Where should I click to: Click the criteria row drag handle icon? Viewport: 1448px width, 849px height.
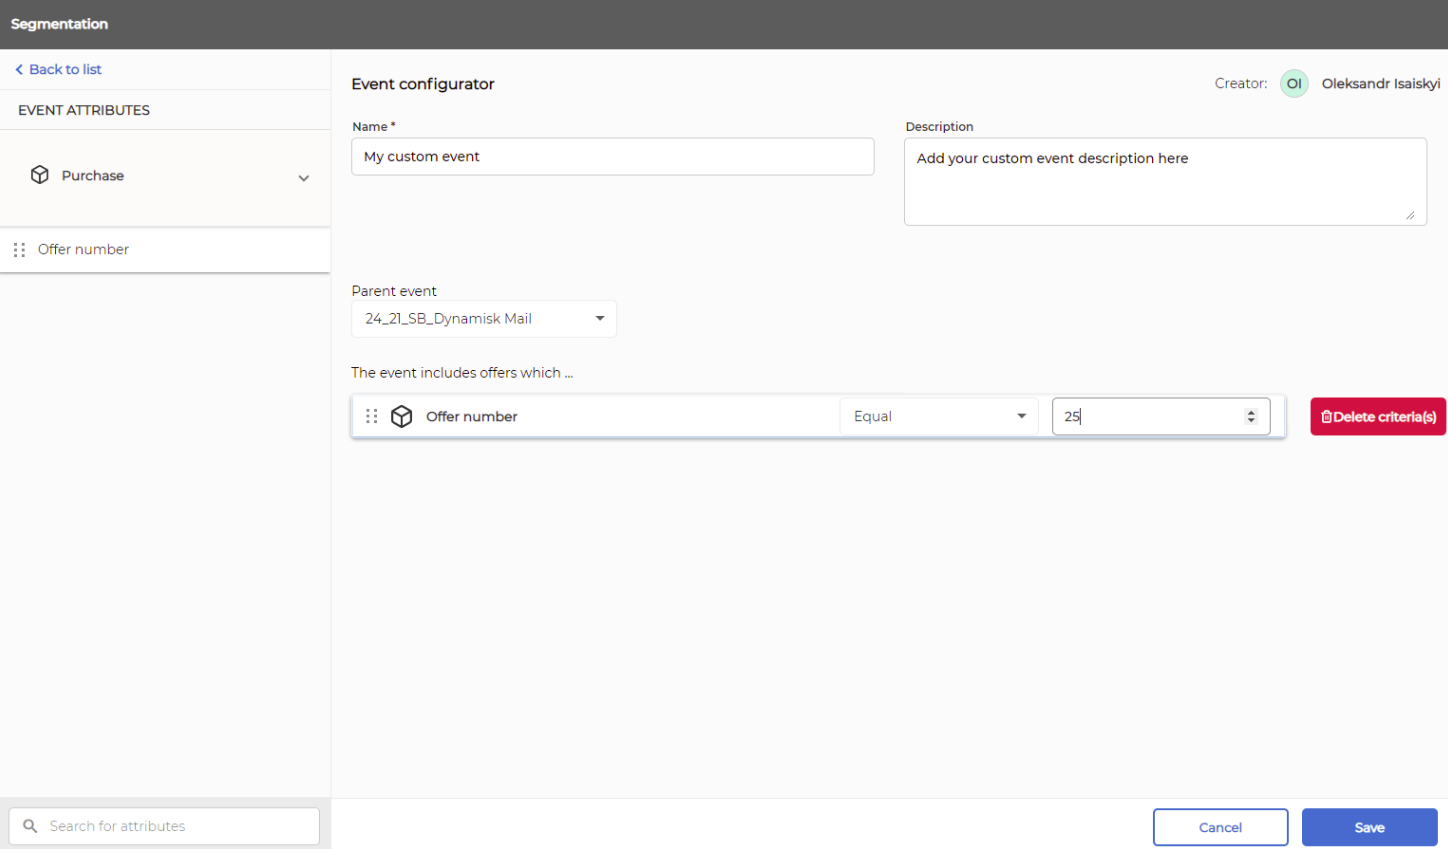coord(372,416)
